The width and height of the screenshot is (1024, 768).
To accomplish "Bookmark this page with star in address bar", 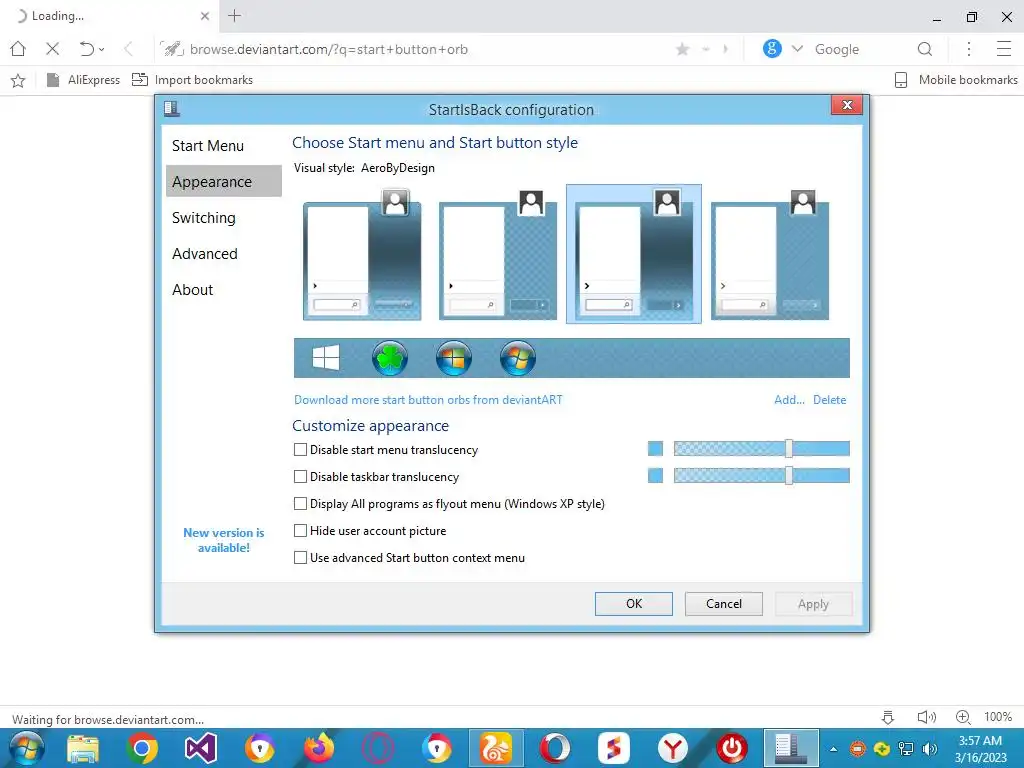I will pos(682,49).
